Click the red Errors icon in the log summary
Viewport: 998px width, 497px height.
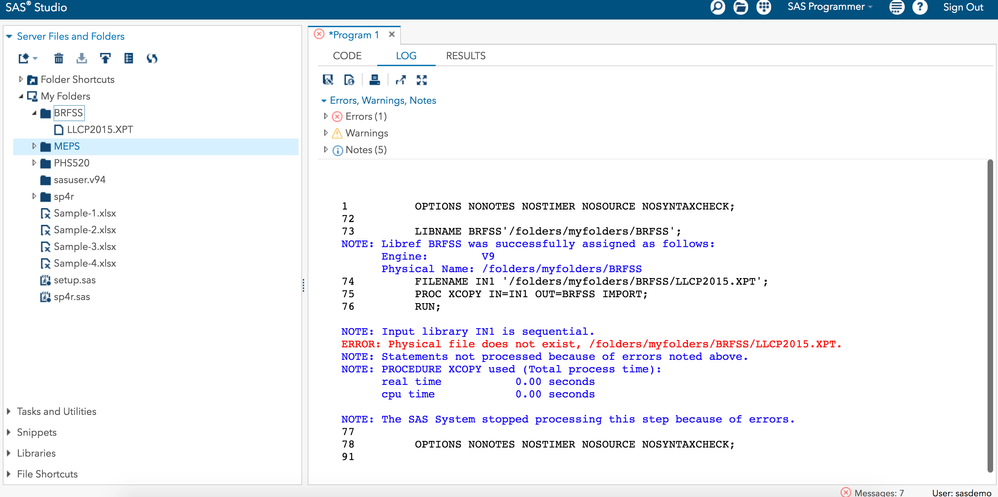pyautogui.click(x=337, y=116)
